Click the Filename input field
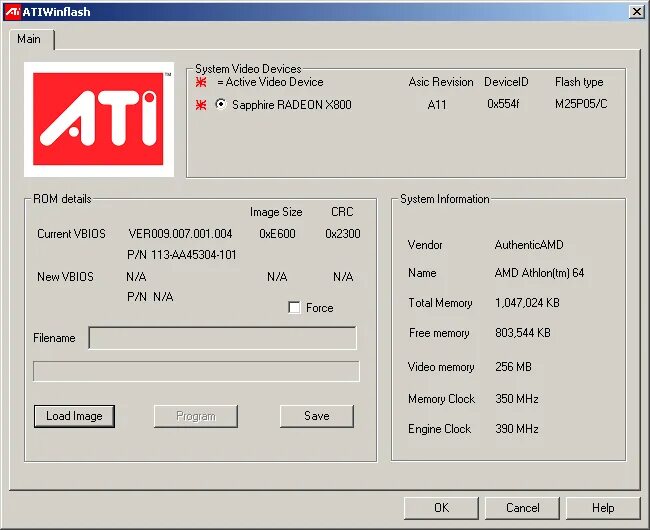Screen dimensions: 650x530 [x=223, y=338]
